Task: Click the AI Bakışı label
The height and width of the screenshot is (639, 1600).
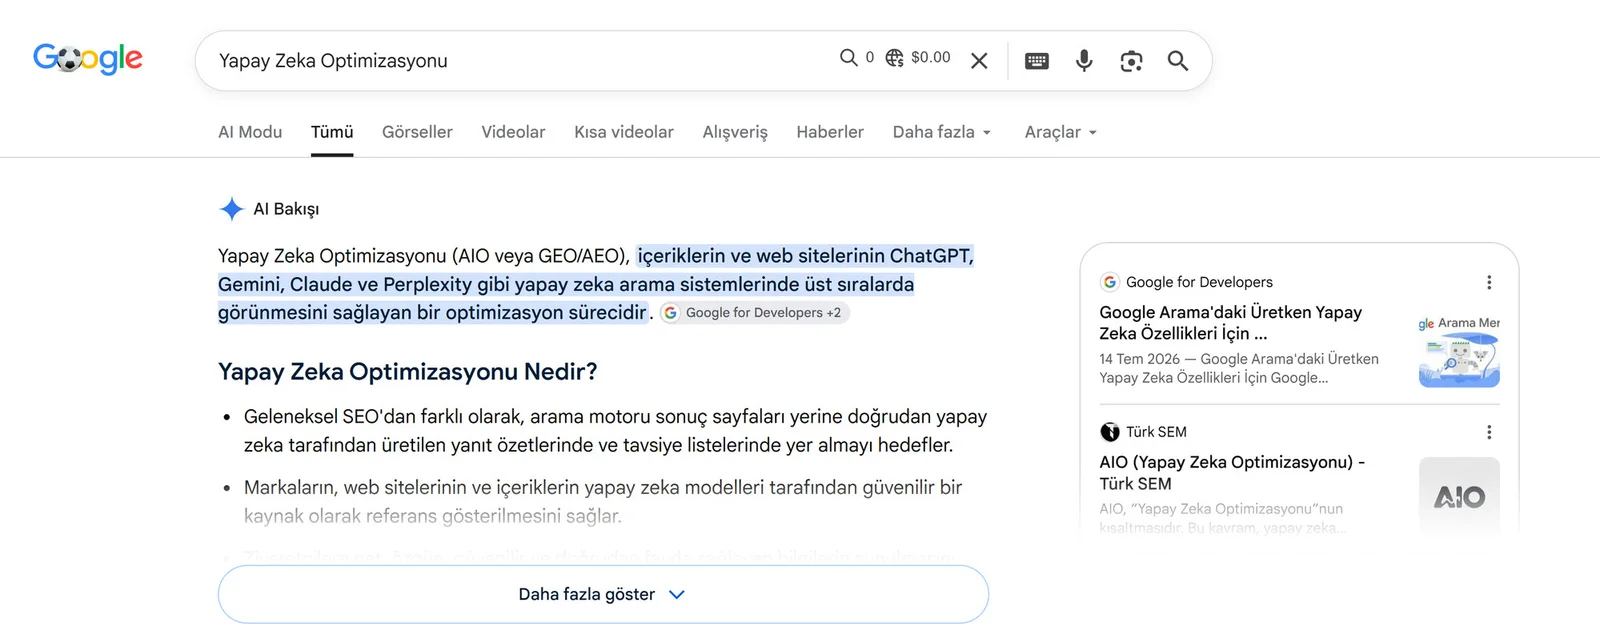Action: pos(286,209)
